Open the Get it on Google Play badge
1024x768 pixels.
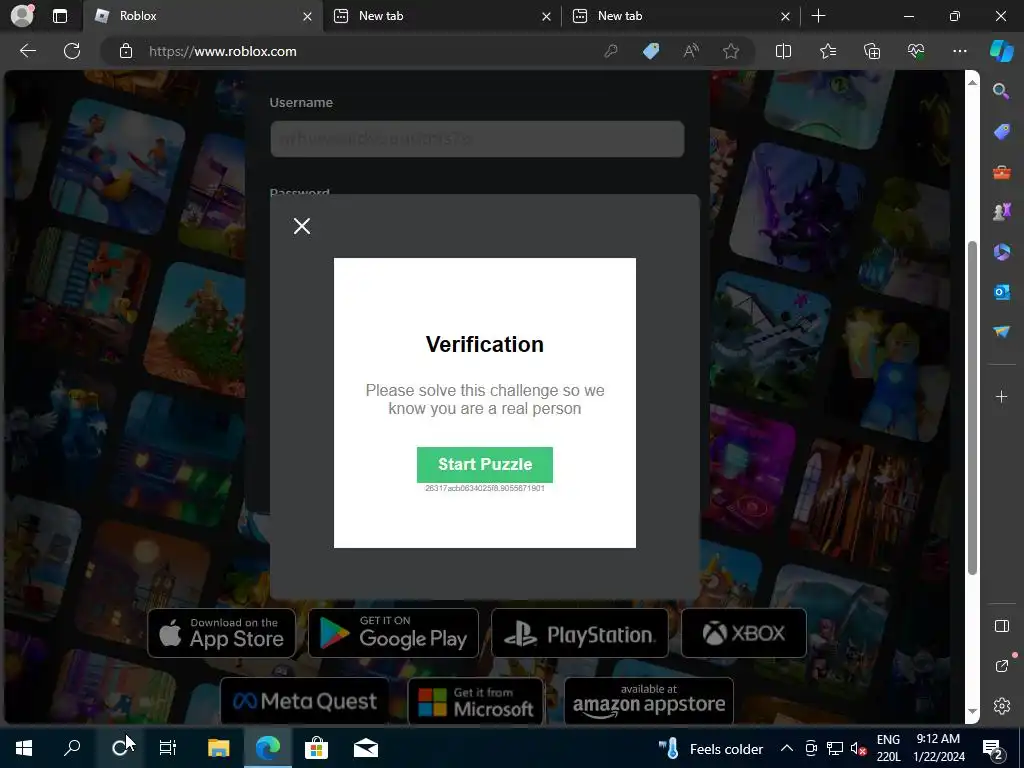coord(393,633)
